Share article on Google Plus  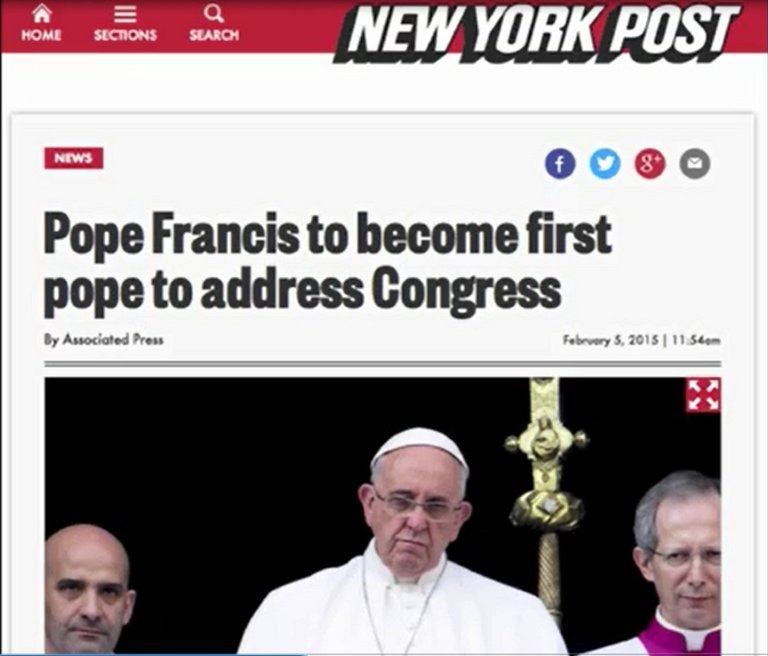650,164
